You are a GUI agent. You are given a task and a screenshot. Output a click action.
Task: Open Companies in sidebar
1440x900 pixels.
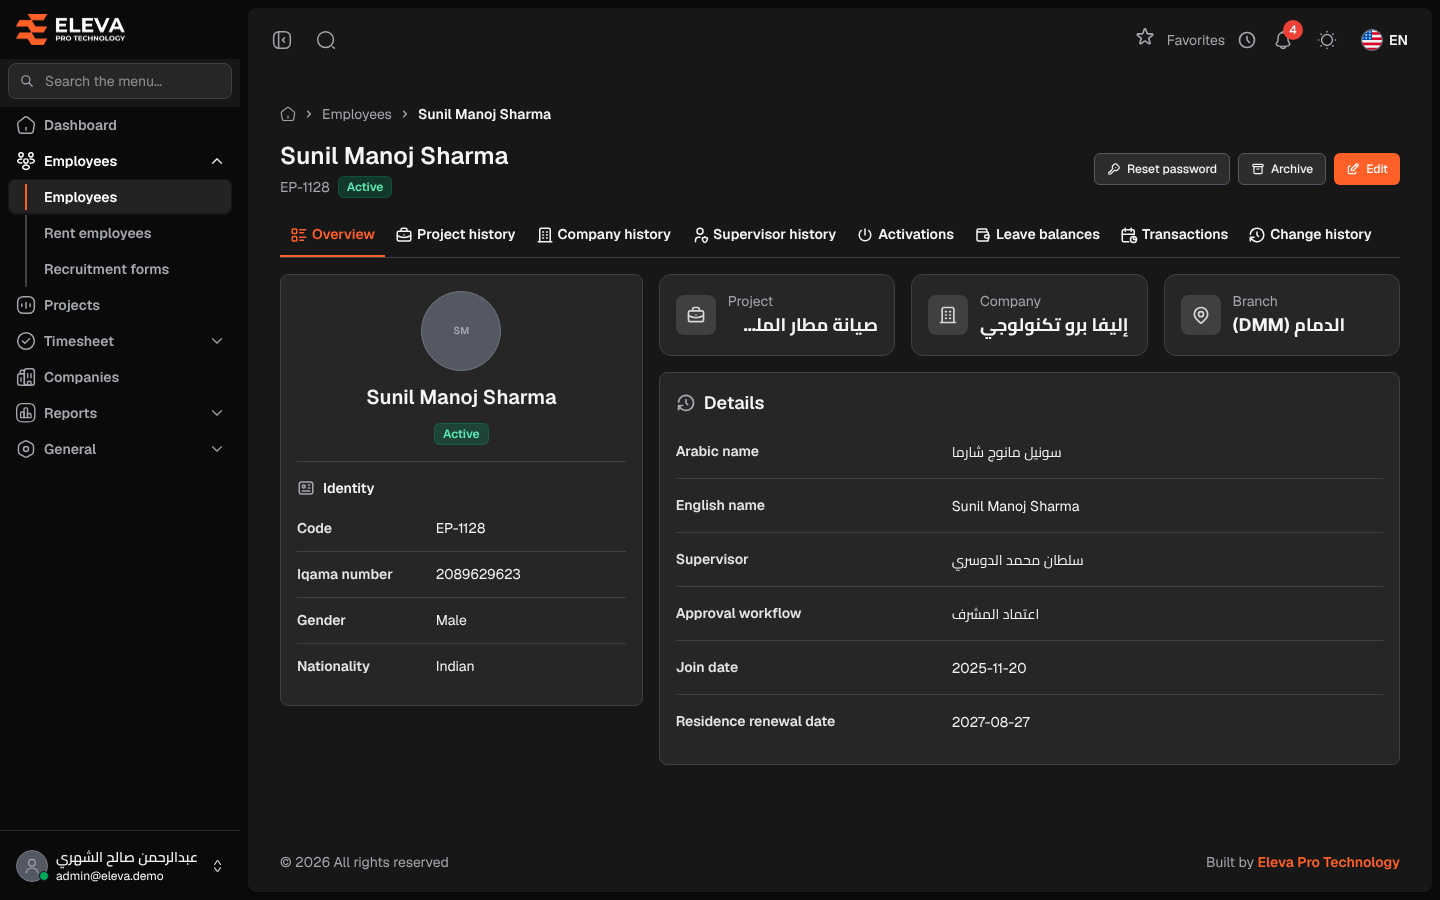(x=120, y=377)
